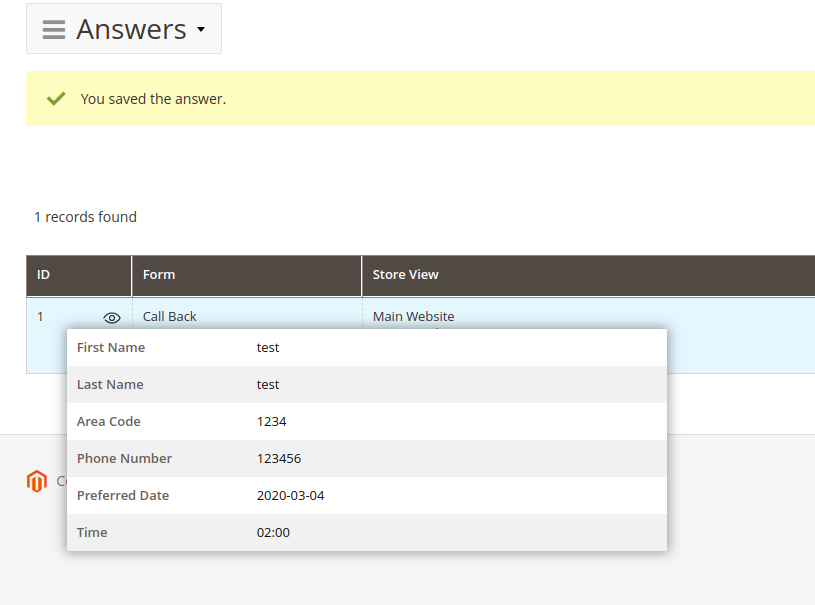Click the Time value 02:00
This screenshot has height=605, width=815.
pyautogui.click(x=273, y=533)
